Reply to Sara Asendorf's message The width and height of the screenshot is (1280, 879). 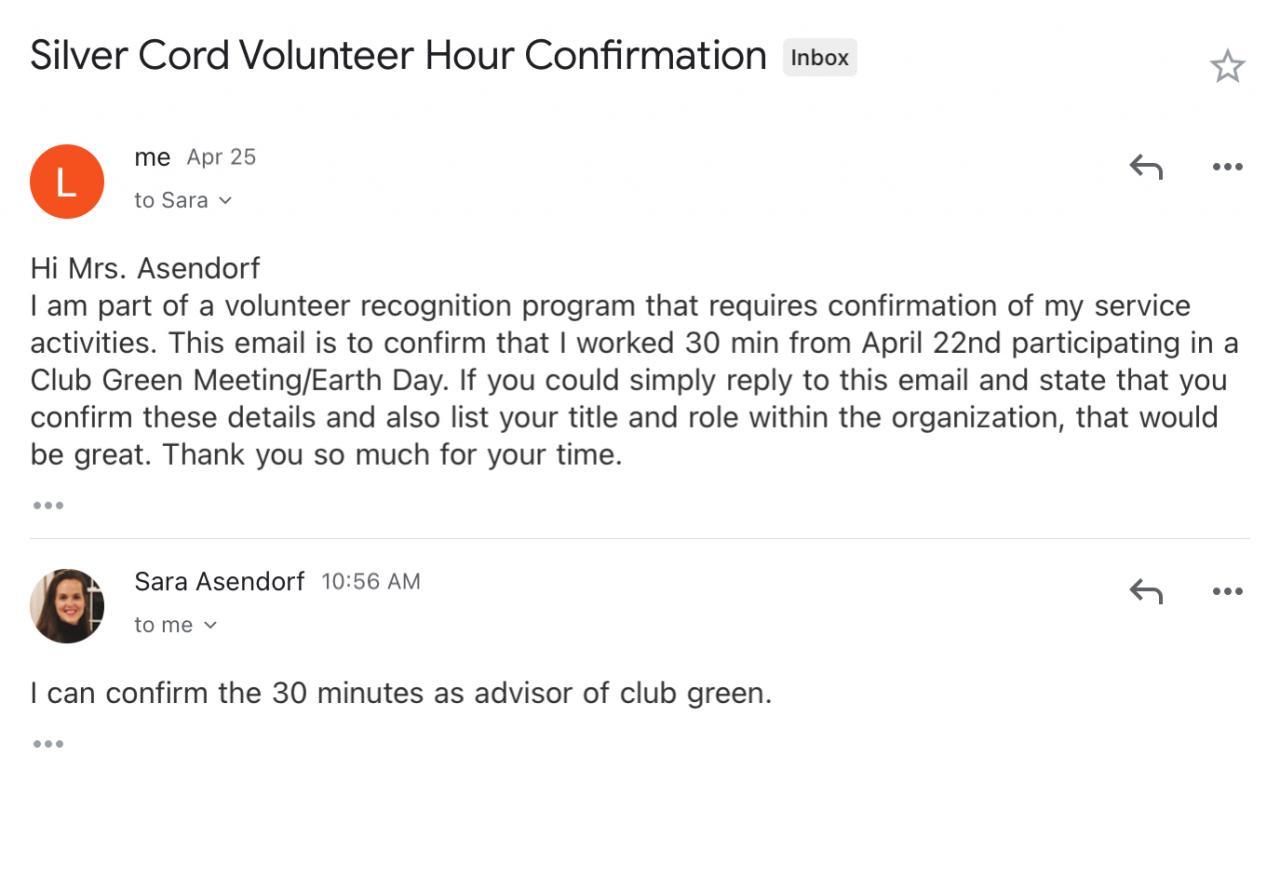pos(1146,592)
